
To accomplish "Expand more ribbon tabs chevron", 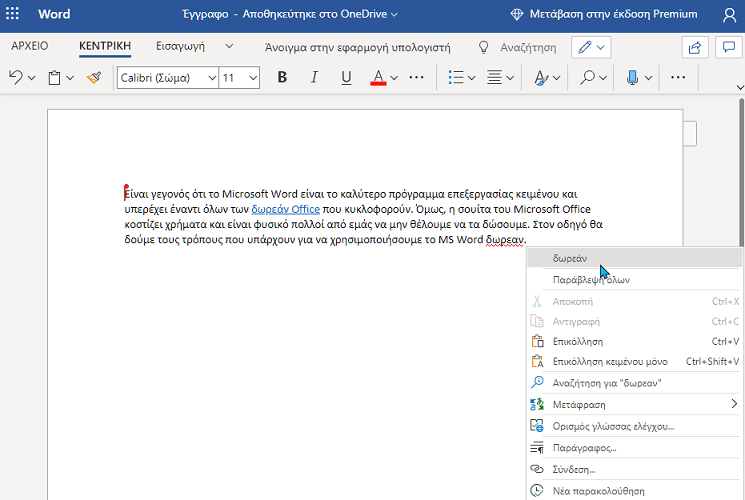I will tap(229, 46).
